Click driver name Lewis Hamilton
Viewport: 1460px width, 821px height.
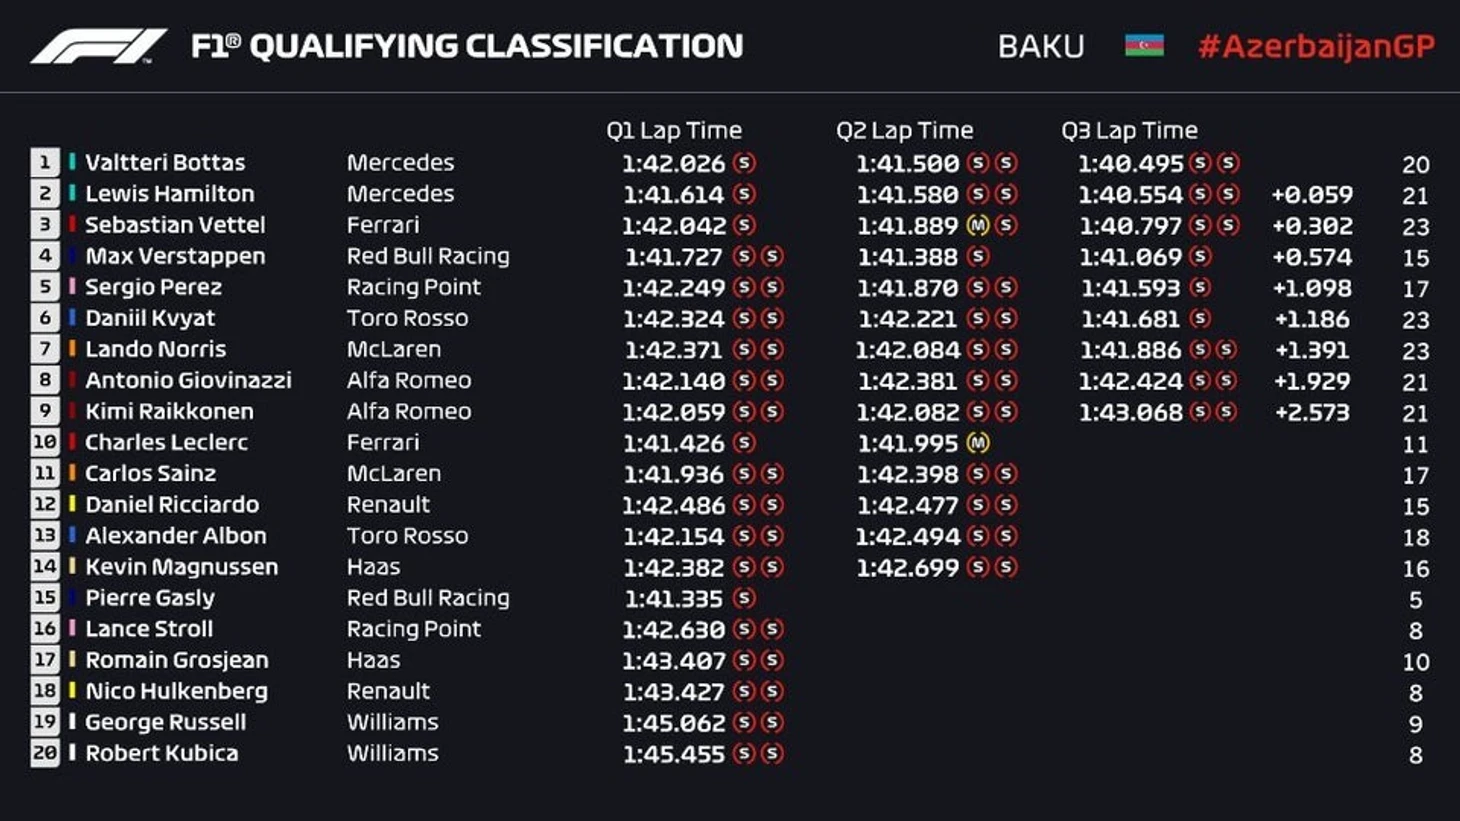169,193
